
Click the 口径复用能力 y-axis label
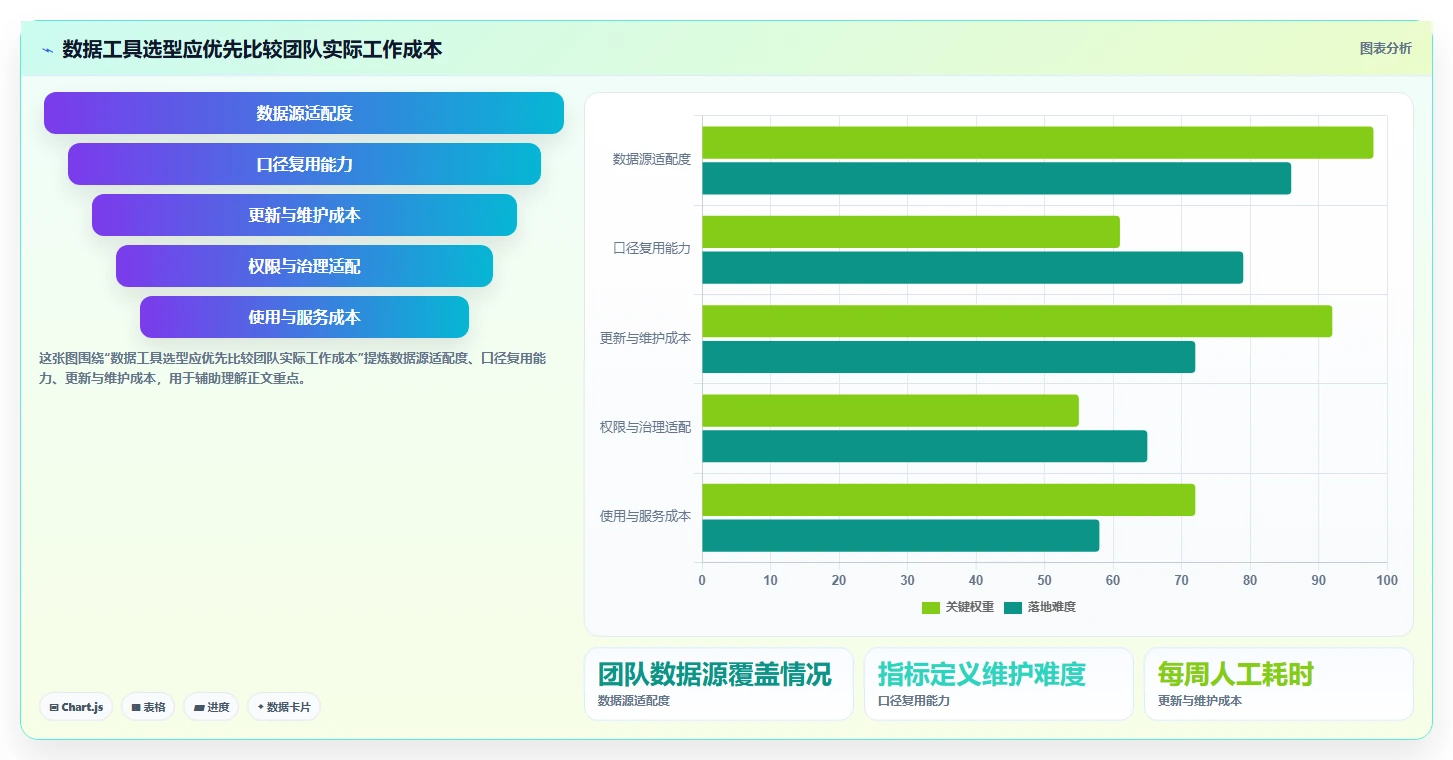pyautogui.click(x=652, y=248)
